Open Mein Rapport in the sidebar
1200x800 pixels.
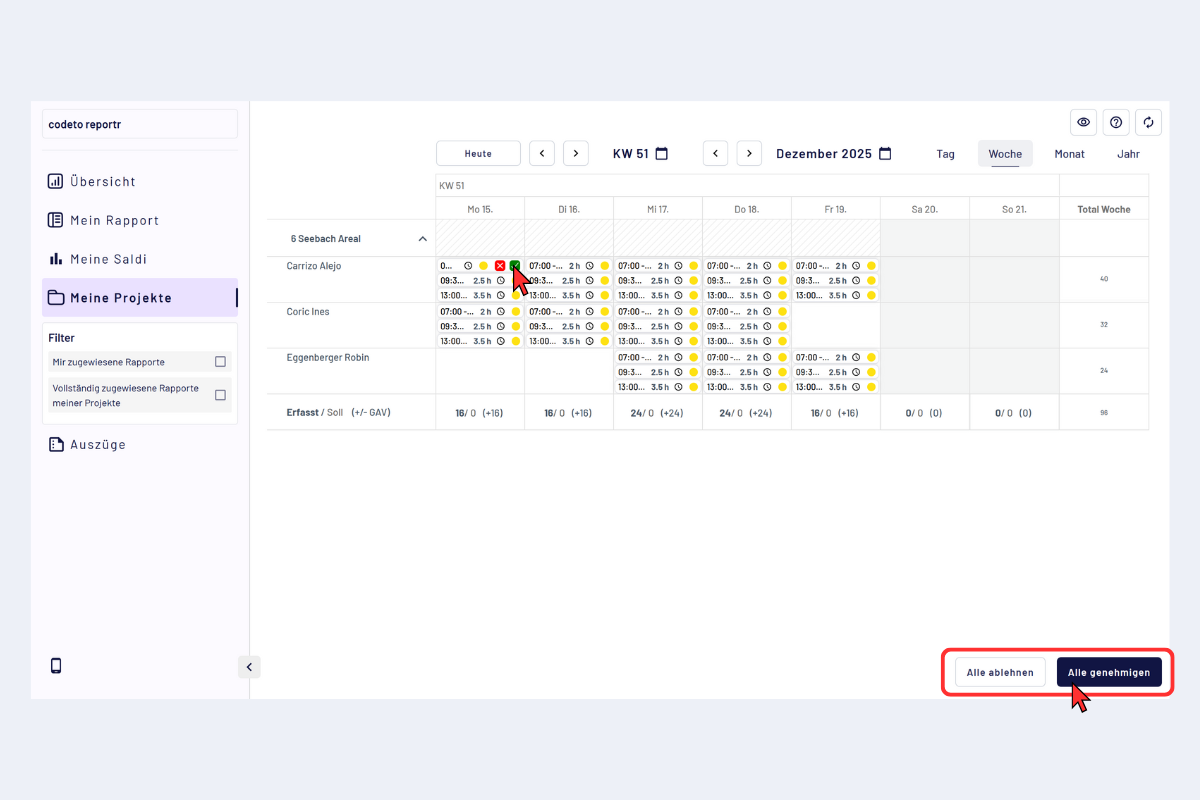[114, 220]
